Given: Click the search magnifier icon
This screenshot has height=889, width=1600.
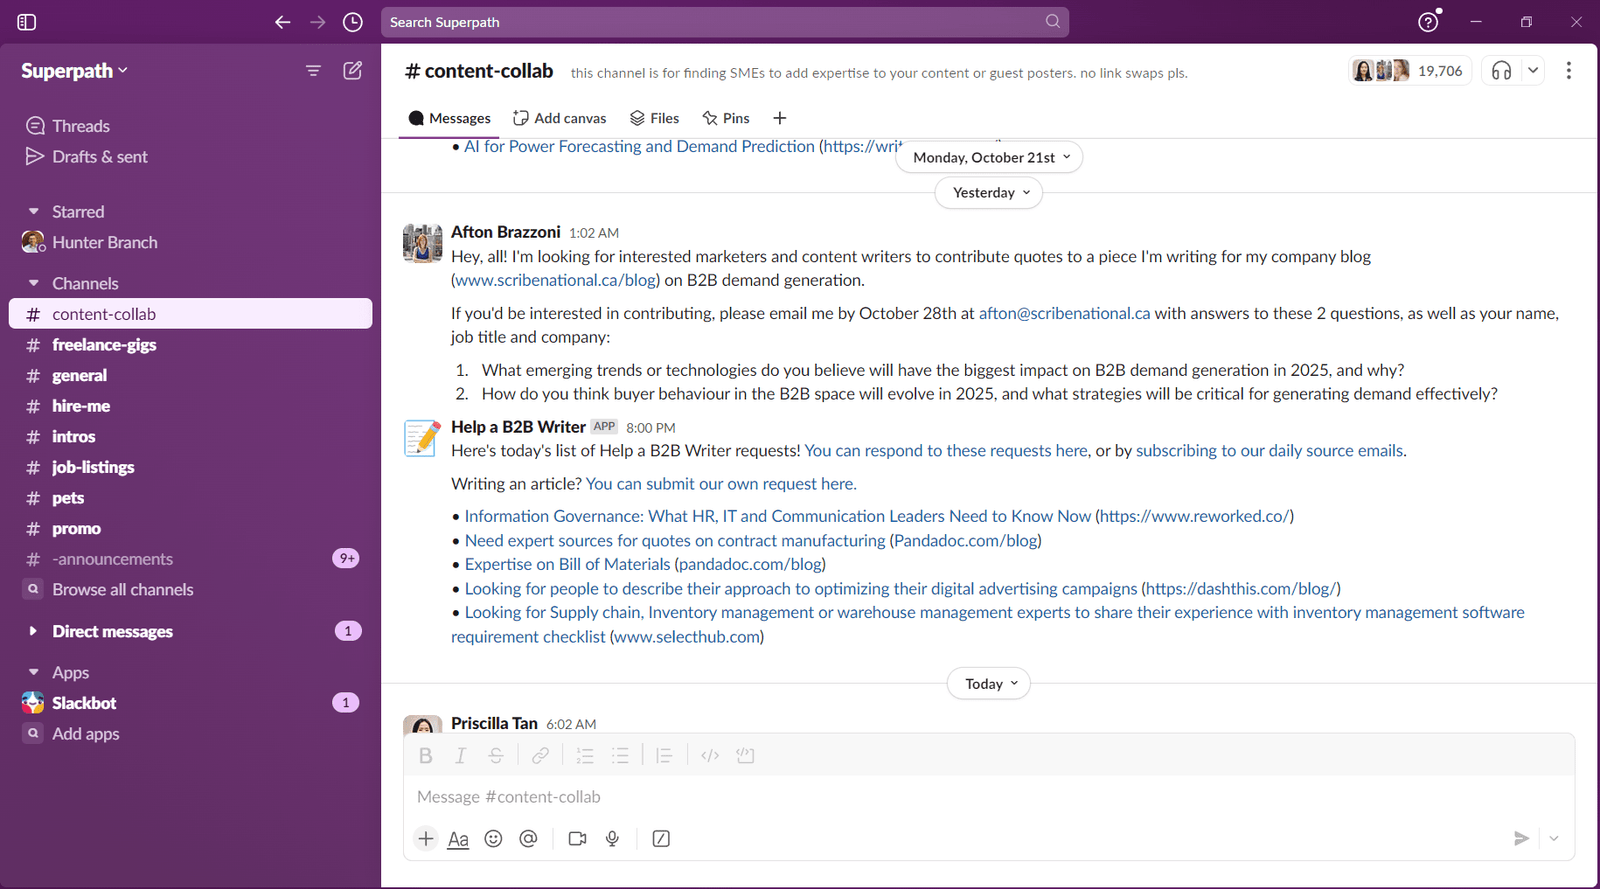Looking at the screenshot, I should [1053, 21].
